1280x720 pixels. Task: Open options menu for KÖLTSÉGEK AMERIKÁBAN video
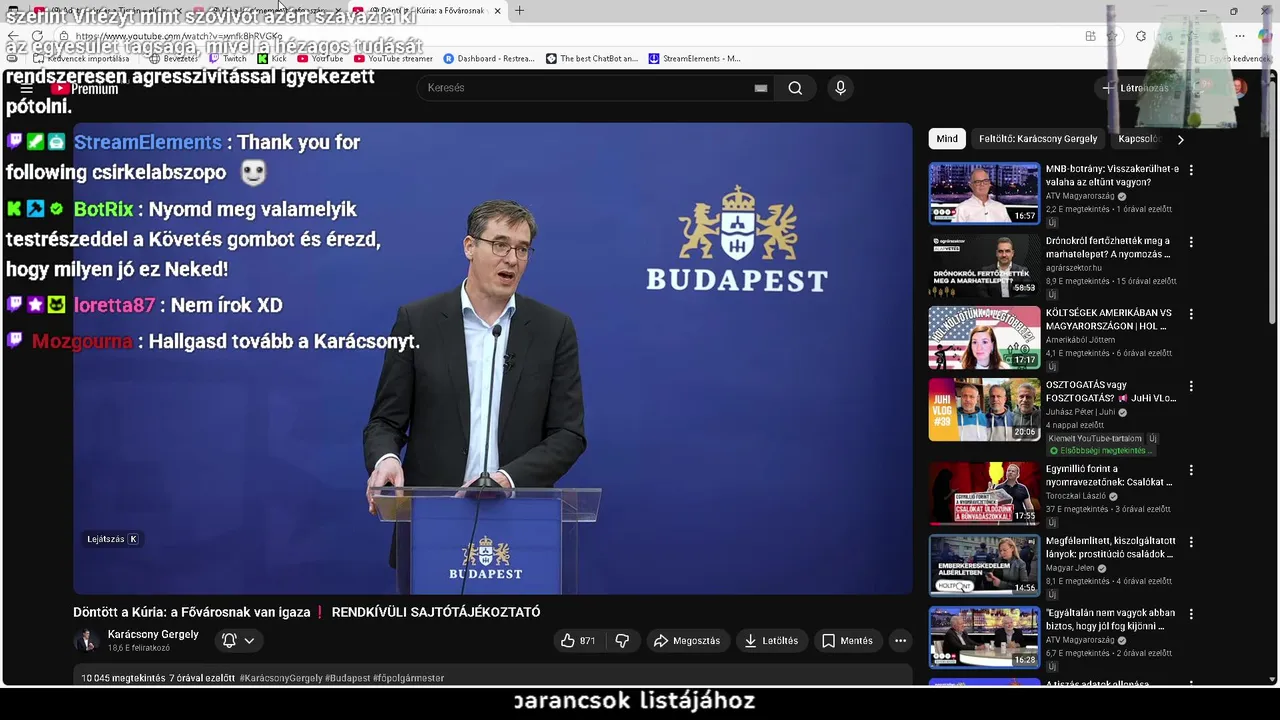tap(1191, 314)
